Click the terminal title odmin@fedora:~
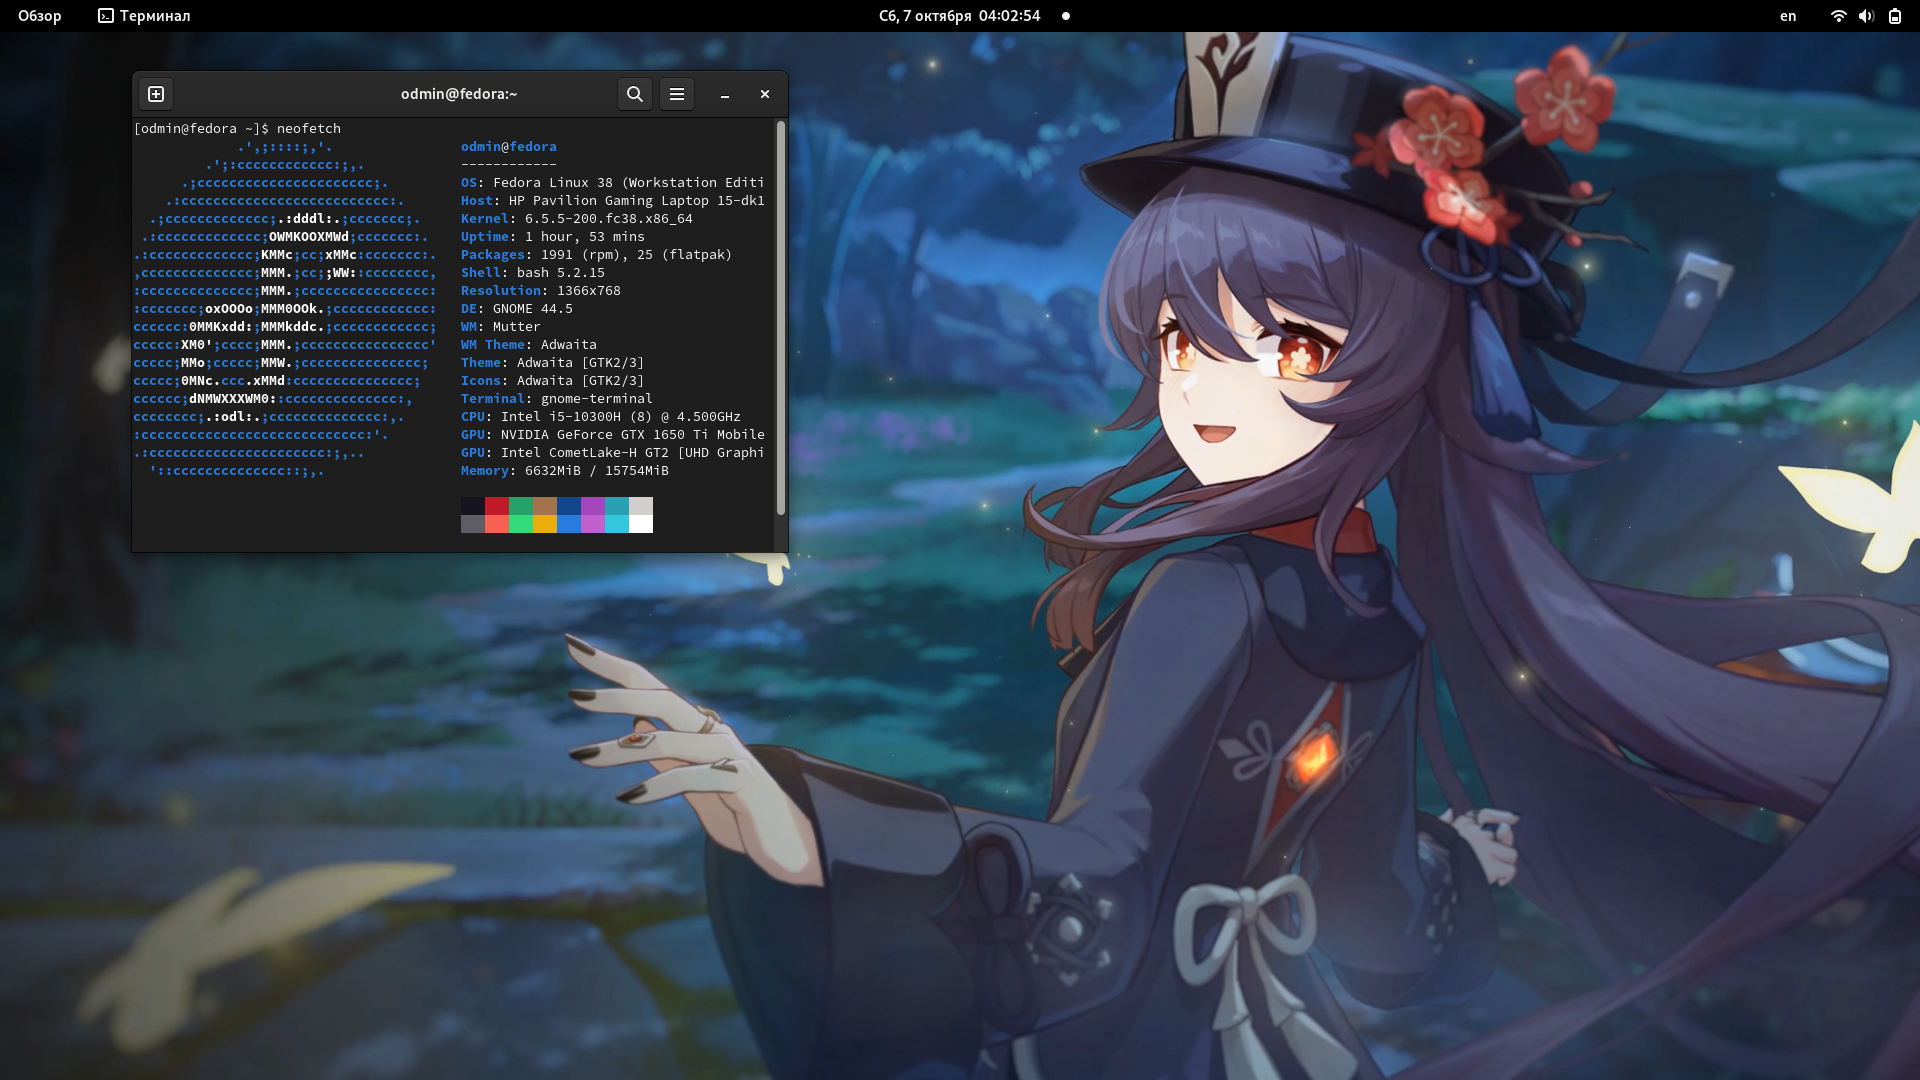 (459, 94)
